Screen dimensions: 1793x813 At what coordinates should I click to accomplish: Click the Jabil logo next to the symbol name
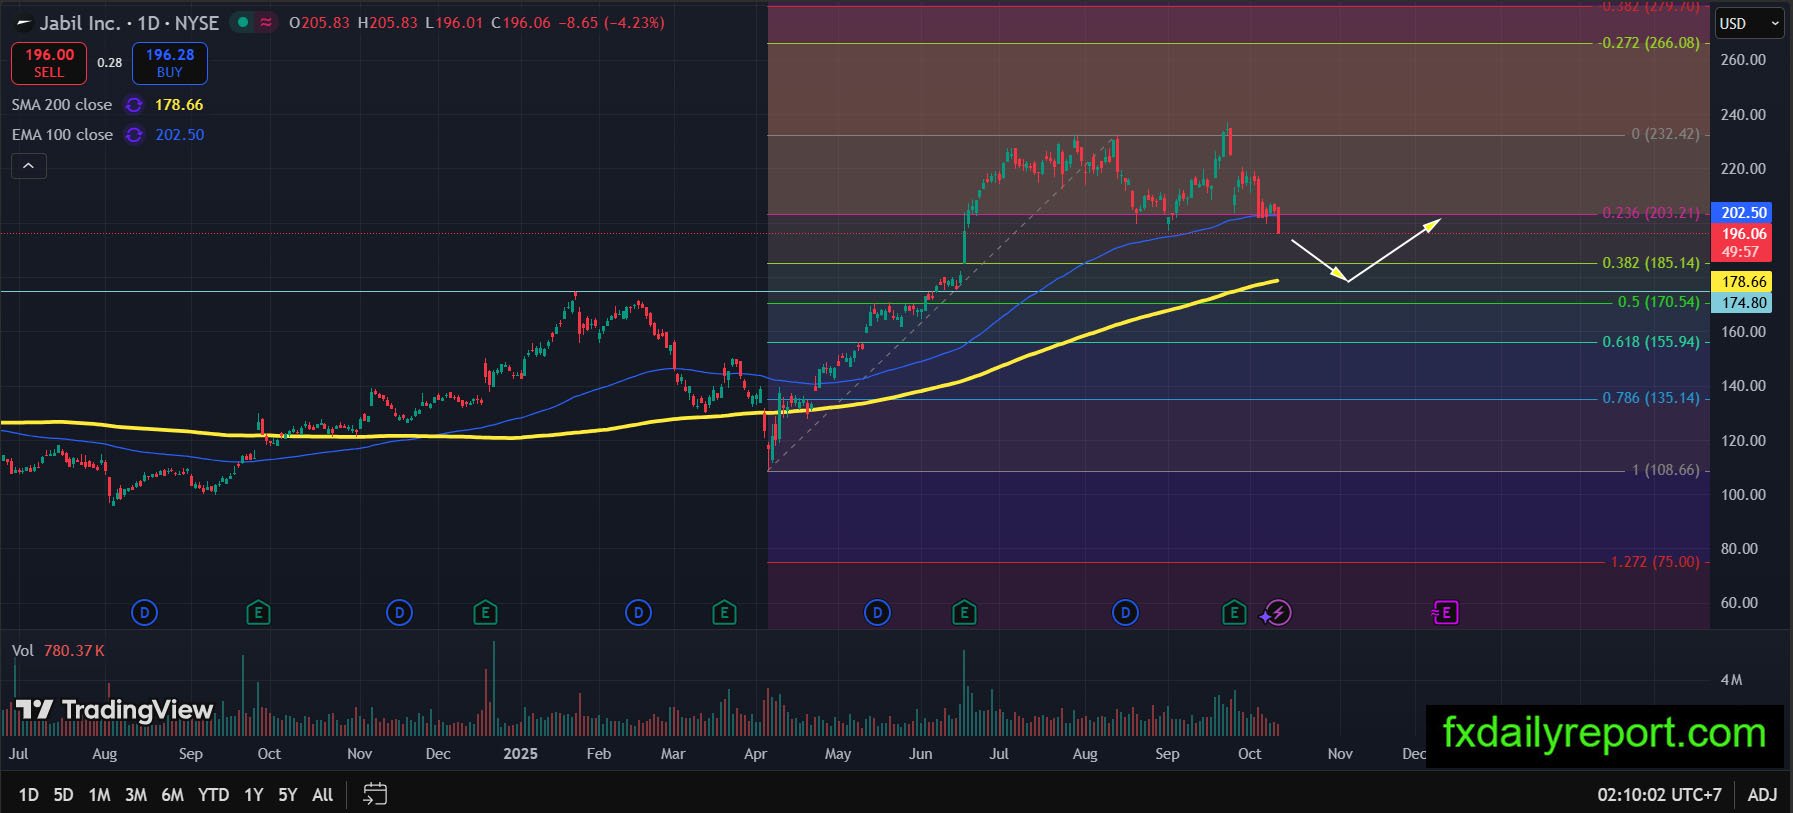click(x=24, y=23)
